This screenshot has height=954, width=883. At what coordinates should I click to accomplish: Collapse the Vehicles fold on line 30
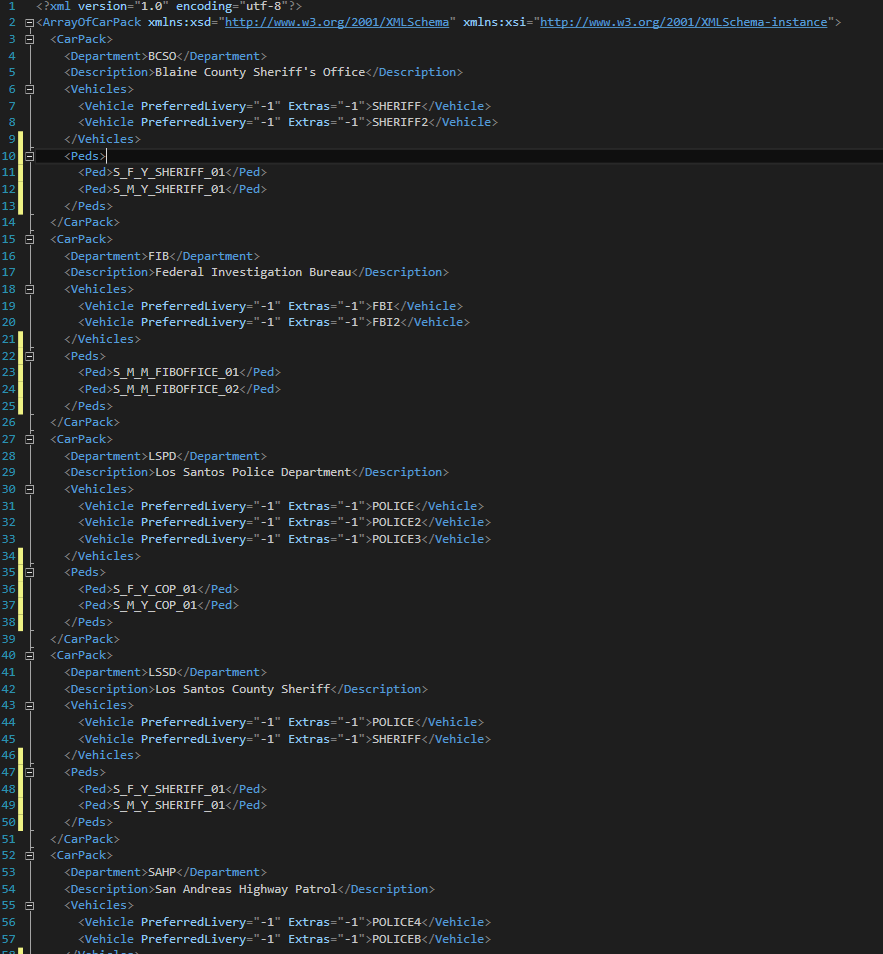[29, 490]
